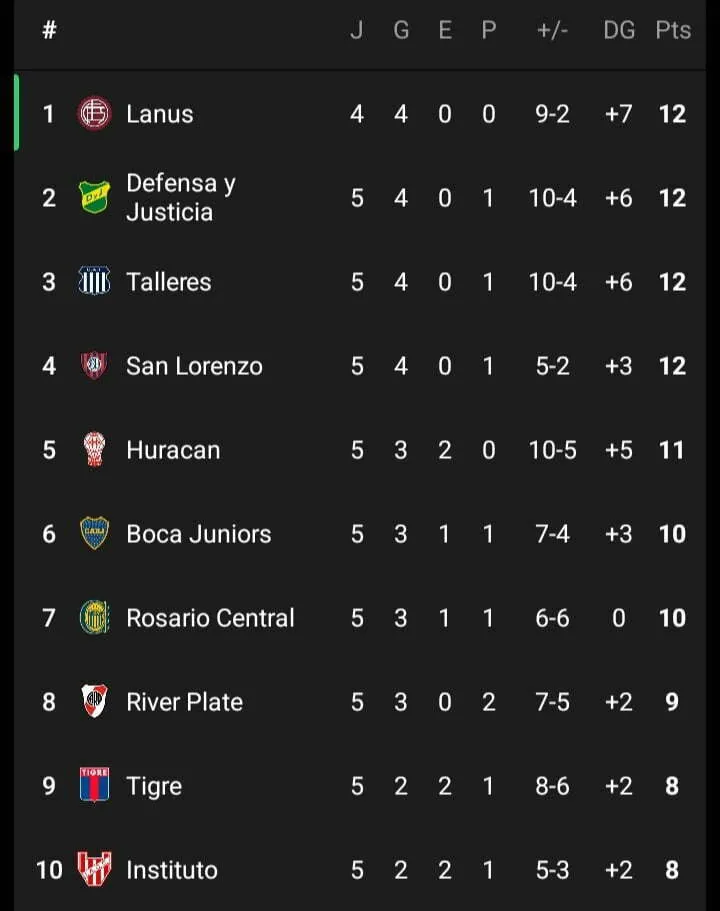Click the J matches played header

tap(357, 31)
